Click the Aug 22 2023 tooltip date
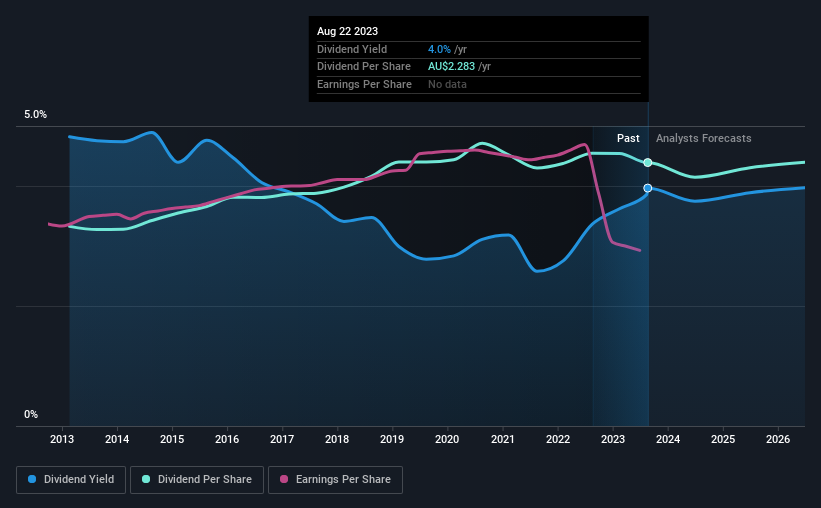821x508 pixels. point(347,31)
